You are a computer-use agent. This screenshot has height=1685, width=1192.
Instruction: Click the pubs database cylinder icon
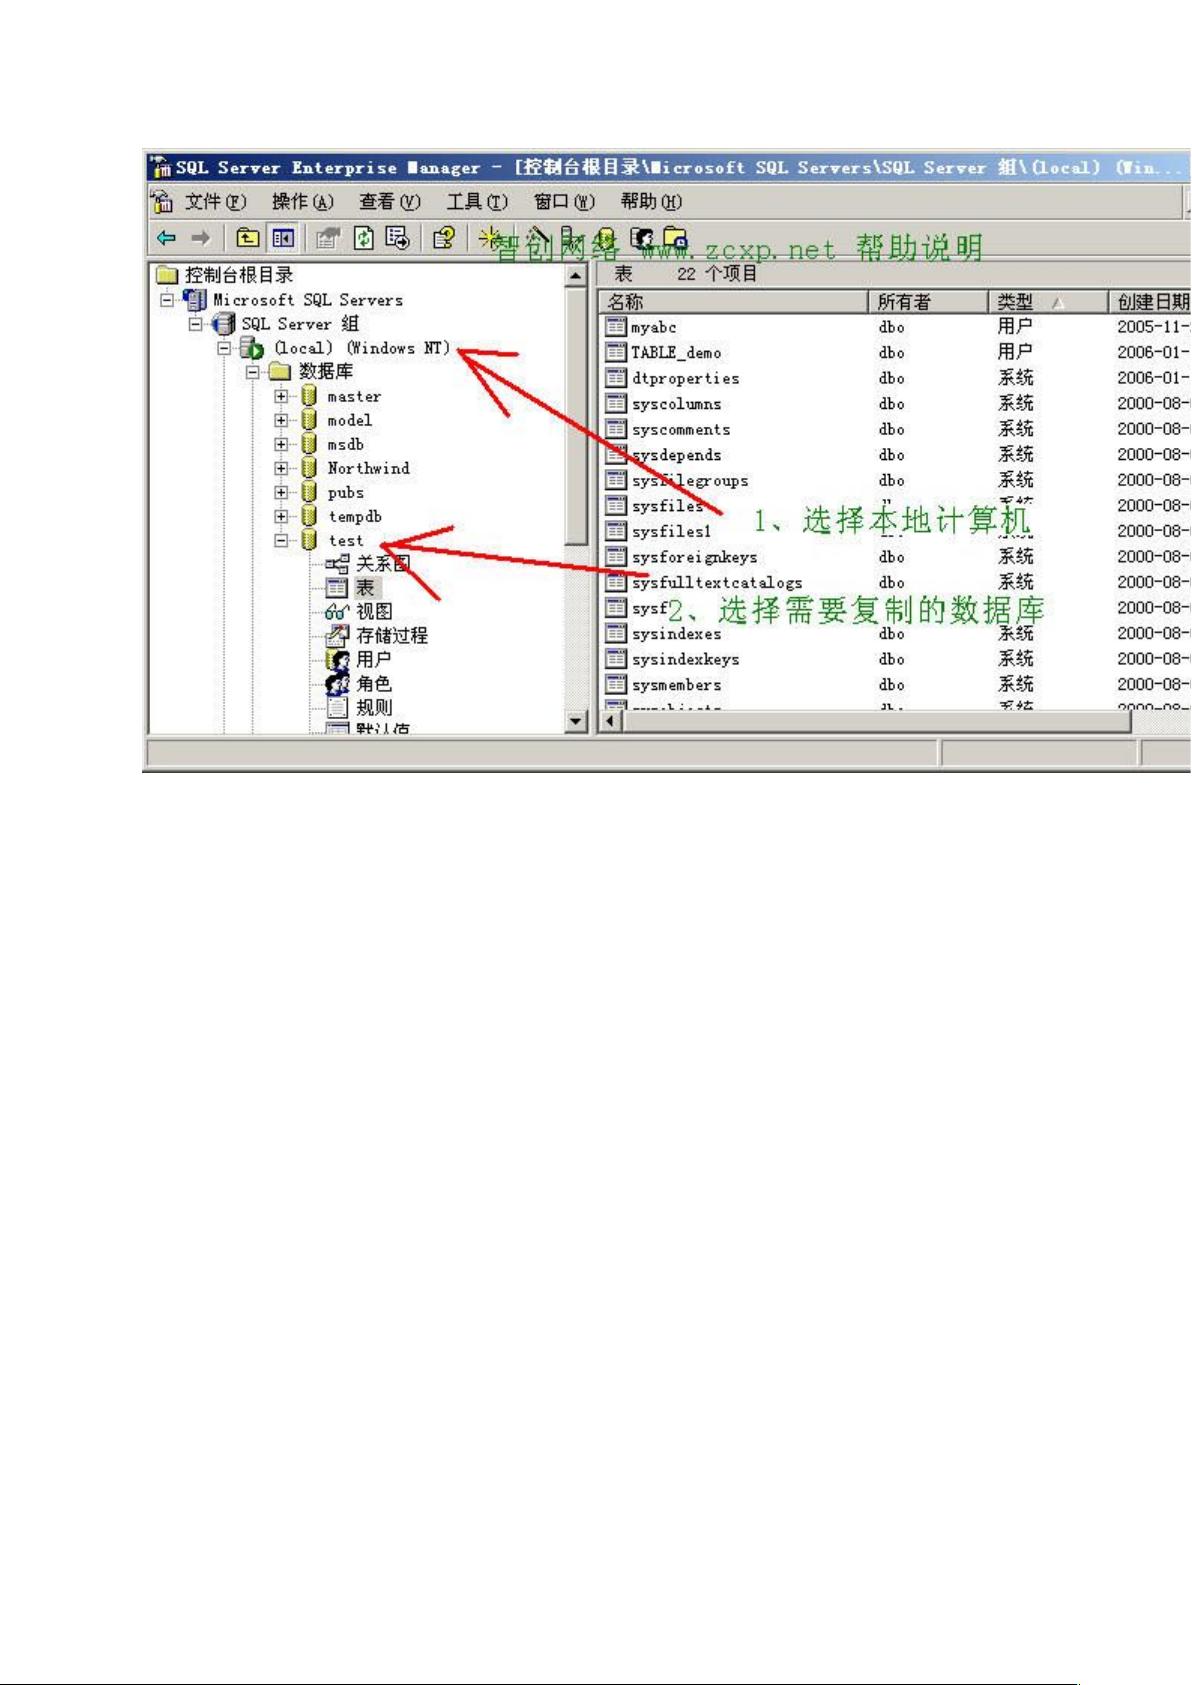coord(309,492)
